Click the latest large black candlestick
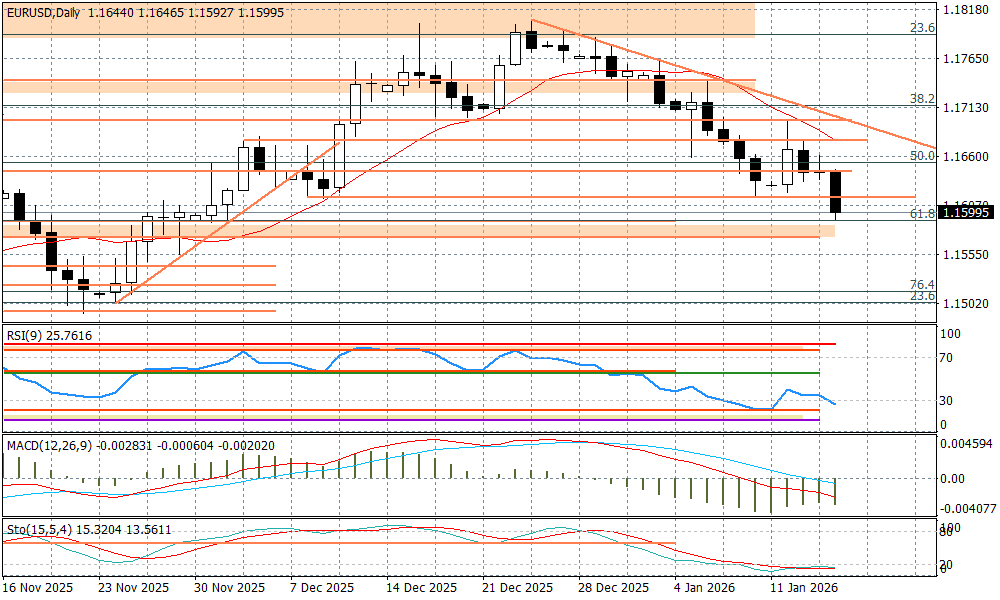This screenshot has width=1000, height=600. [837, 191]
